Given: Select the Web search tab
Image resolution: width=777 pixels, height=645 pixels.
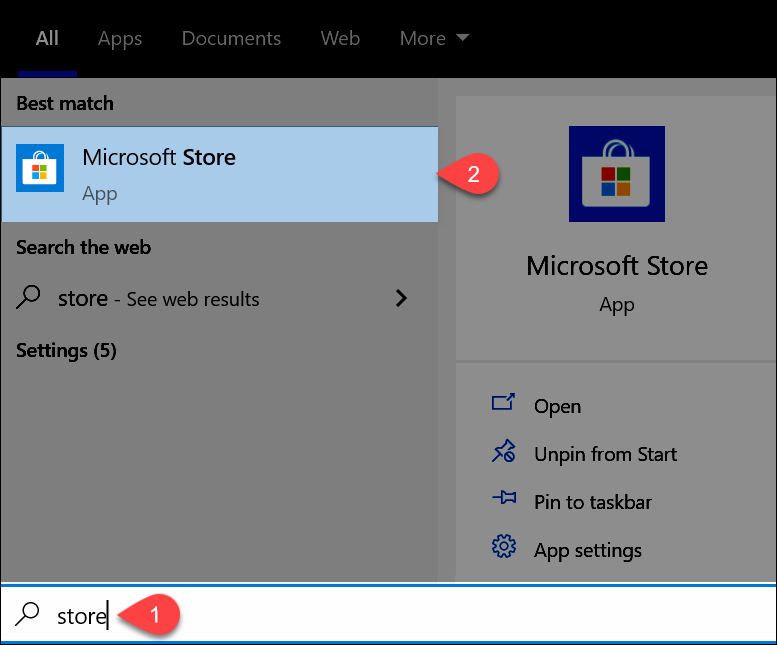Looking at the screenshot, I should 340,38.
